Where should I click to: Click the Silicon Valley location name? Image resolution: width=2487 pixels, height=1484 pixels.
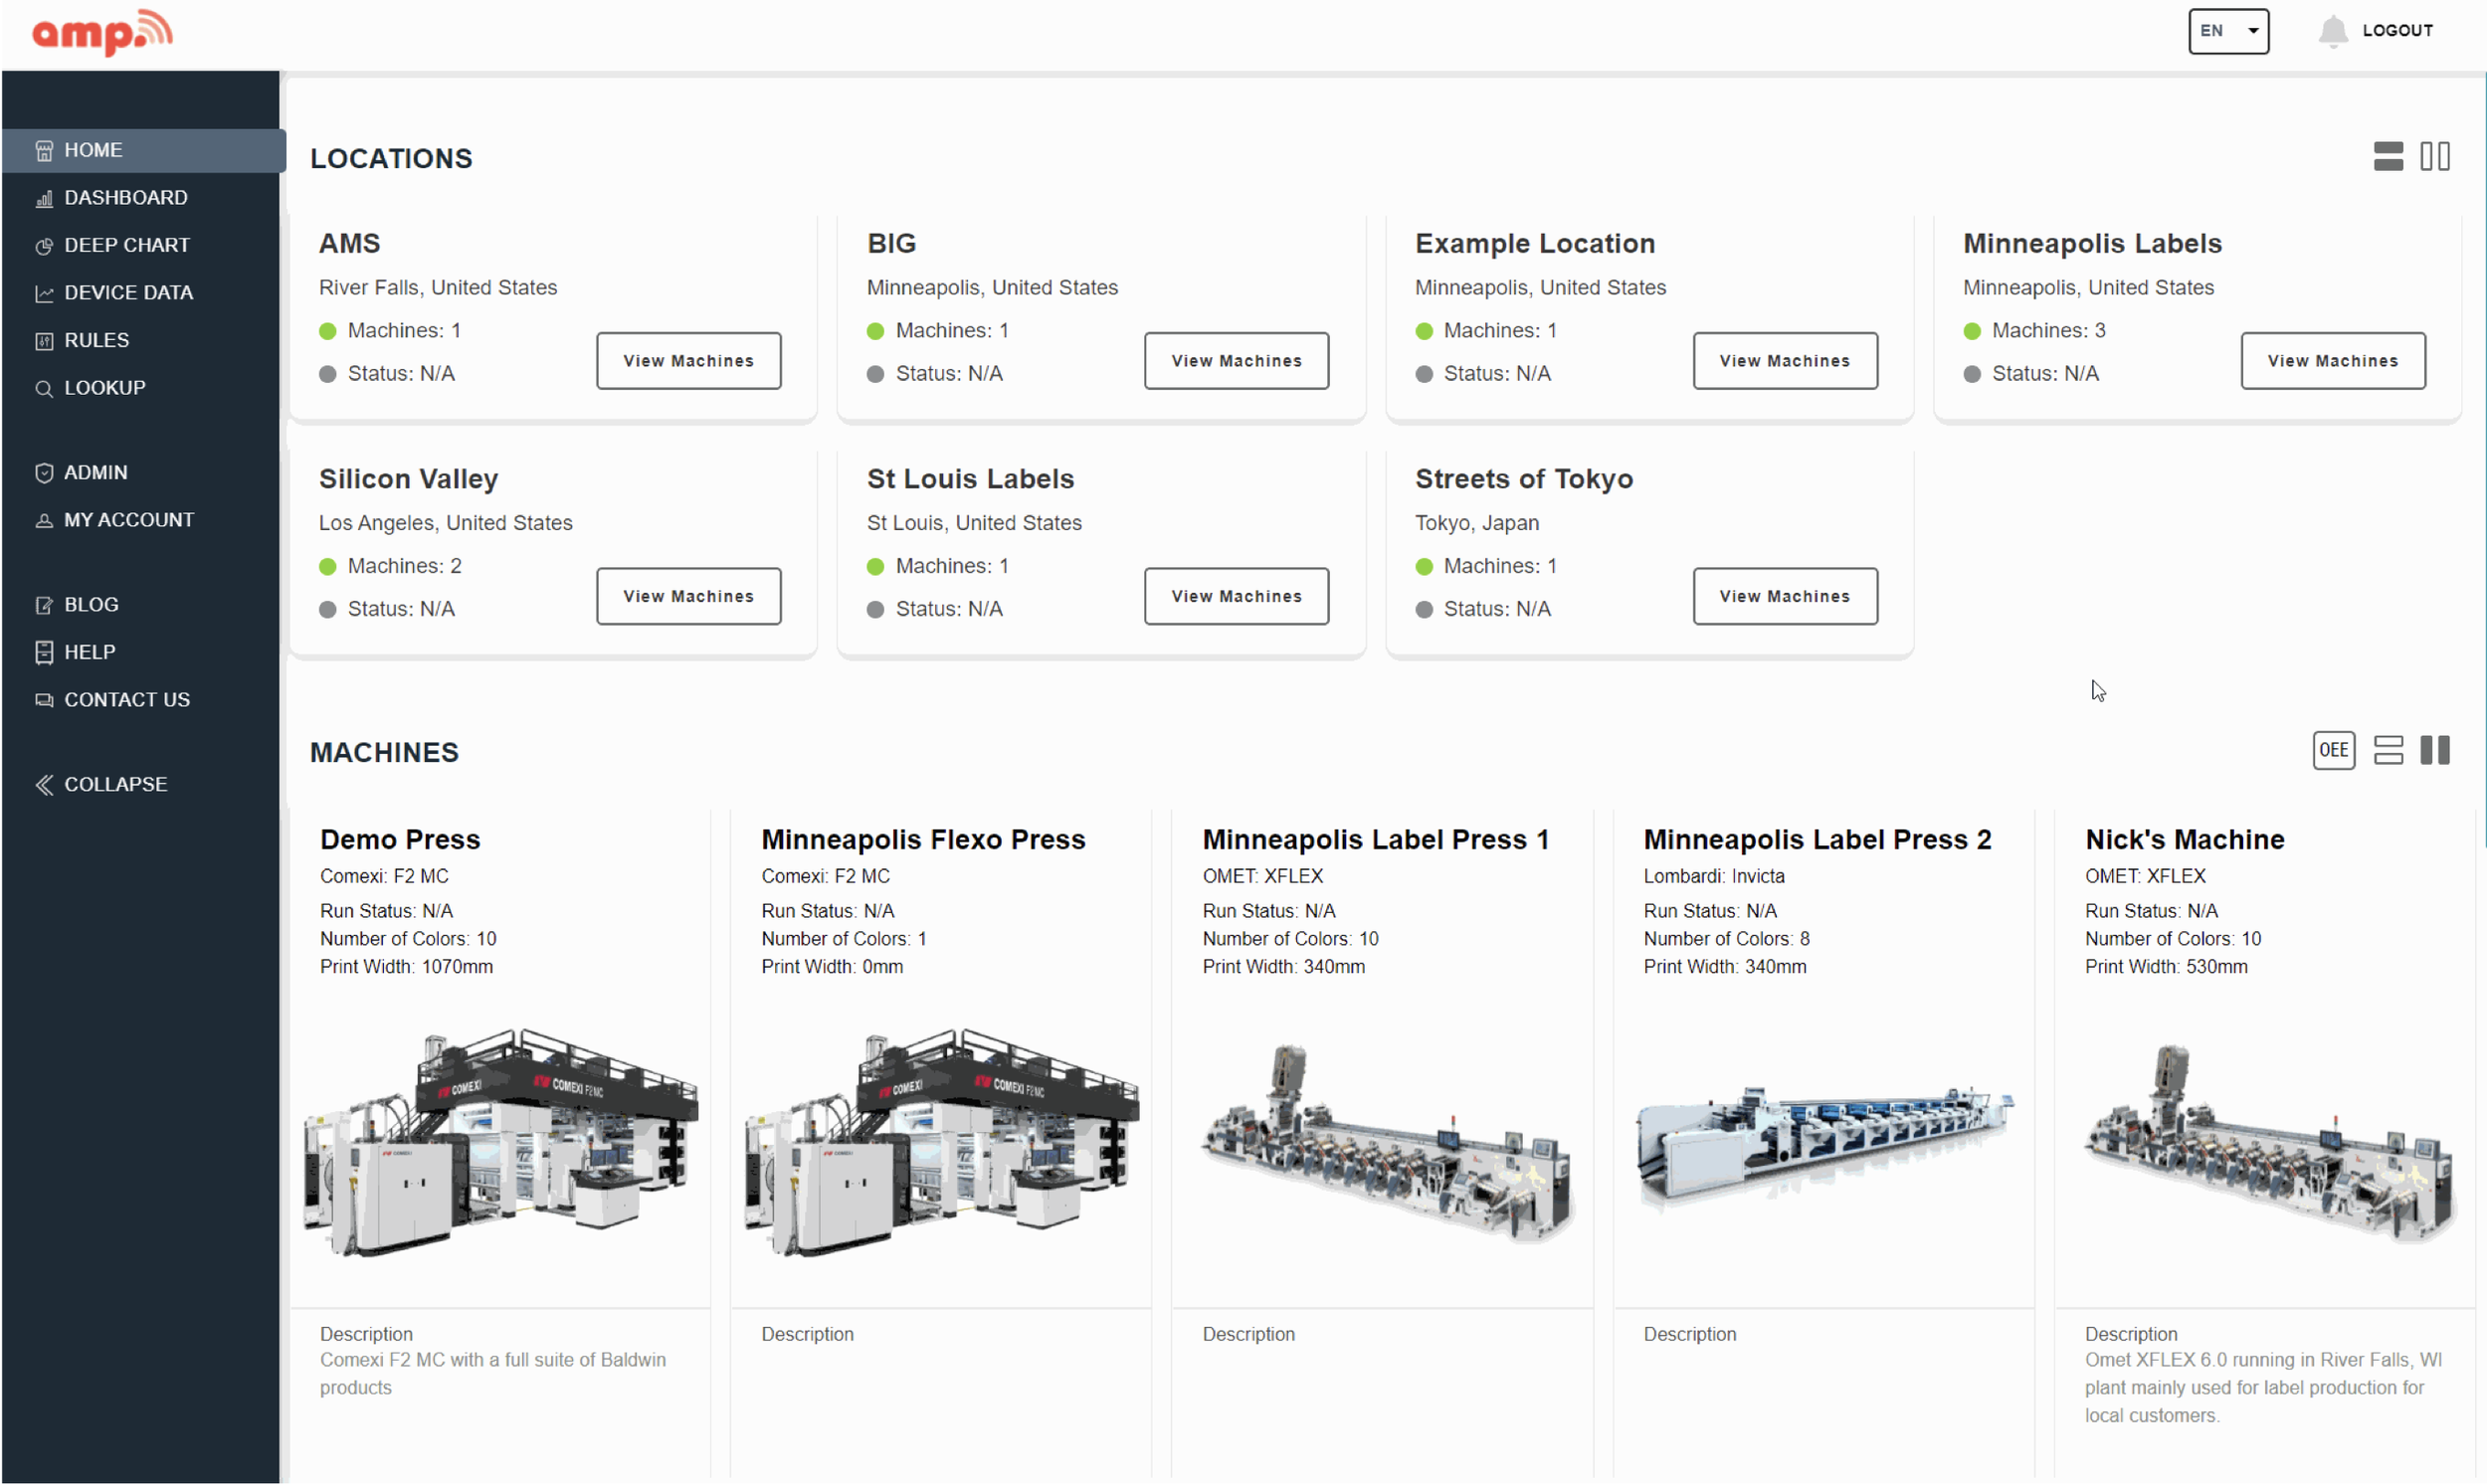click(x=408, y=480)
